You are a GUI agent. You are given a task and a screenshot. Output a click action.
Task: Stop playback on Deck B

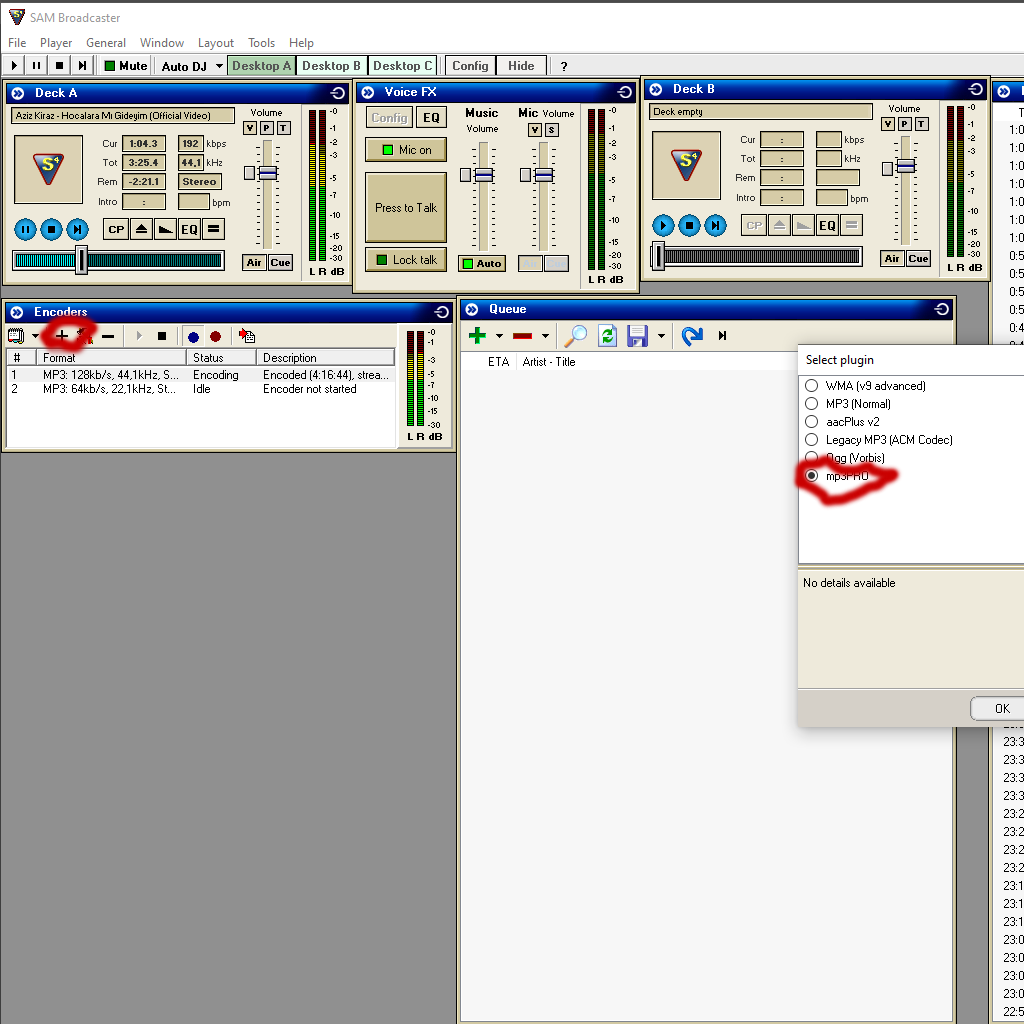(x=689, y=226)
